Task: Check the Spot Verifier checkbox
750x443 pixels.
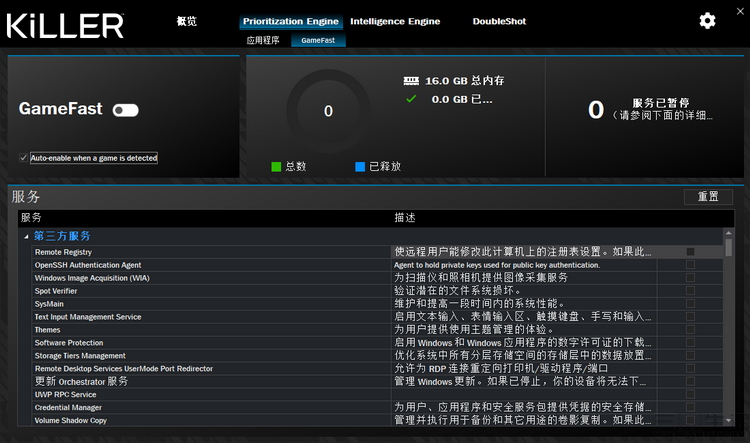Action: pyautogui.click(x=690, y=290)
